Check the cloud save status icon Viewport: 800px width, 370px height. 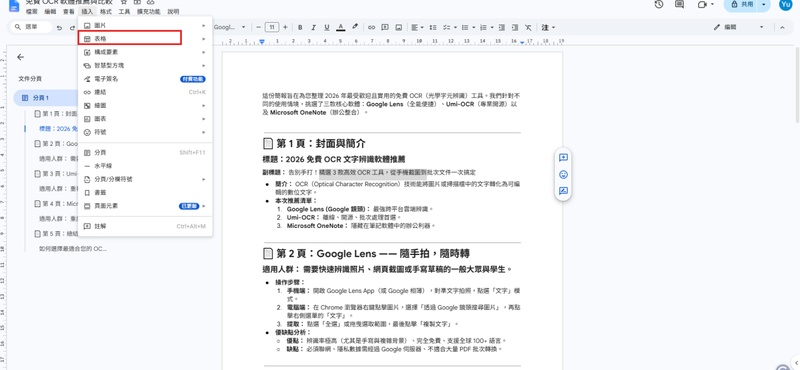(151, 3)
